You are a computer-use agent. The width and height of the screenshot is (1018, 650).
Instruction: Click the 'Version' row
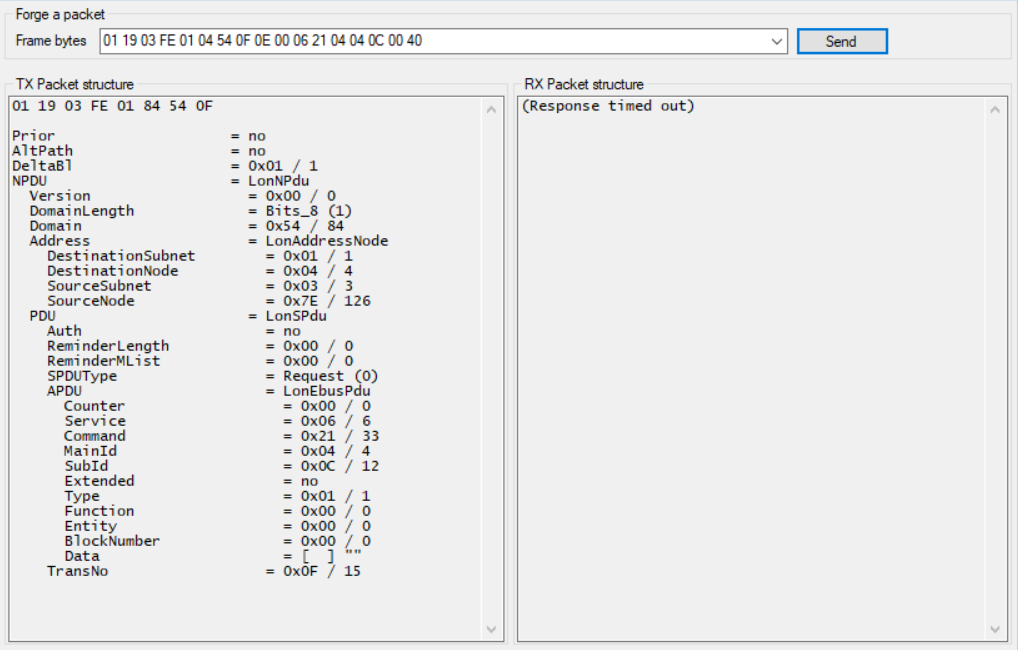182,195
